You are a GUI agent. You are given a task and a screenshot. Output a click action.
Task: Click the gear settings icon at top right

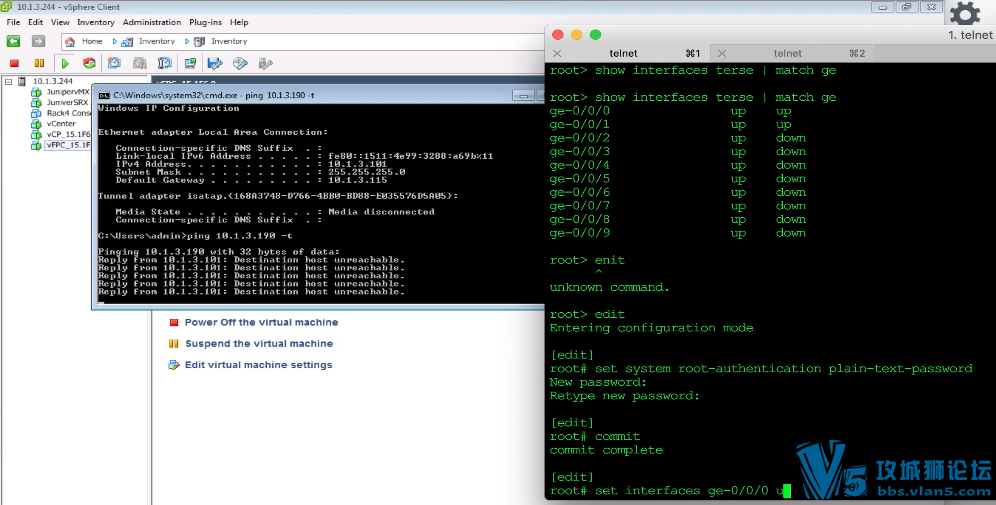coord(965,13)
